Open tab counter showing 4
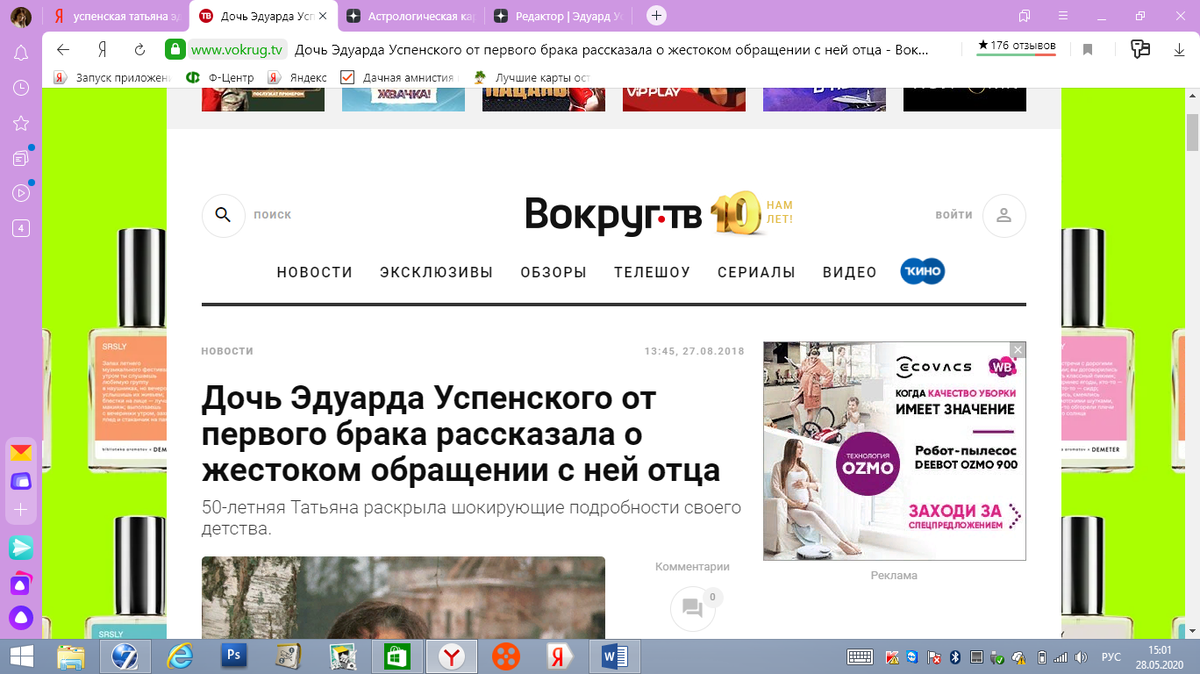The height and width of the screenshot is (674, 1200). click(20, 228)
